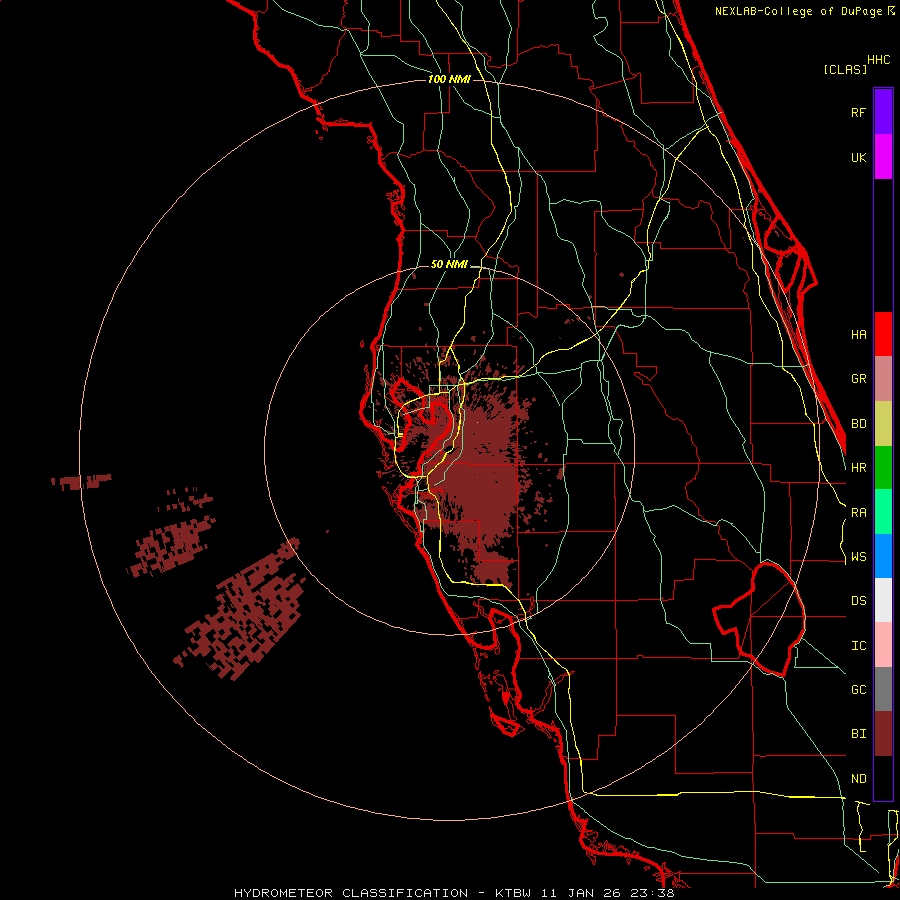The height and width of the screenshot is (900, 900).
Task: Click the "100 NMI" range ring label
Action: click(x=449, y=79)
